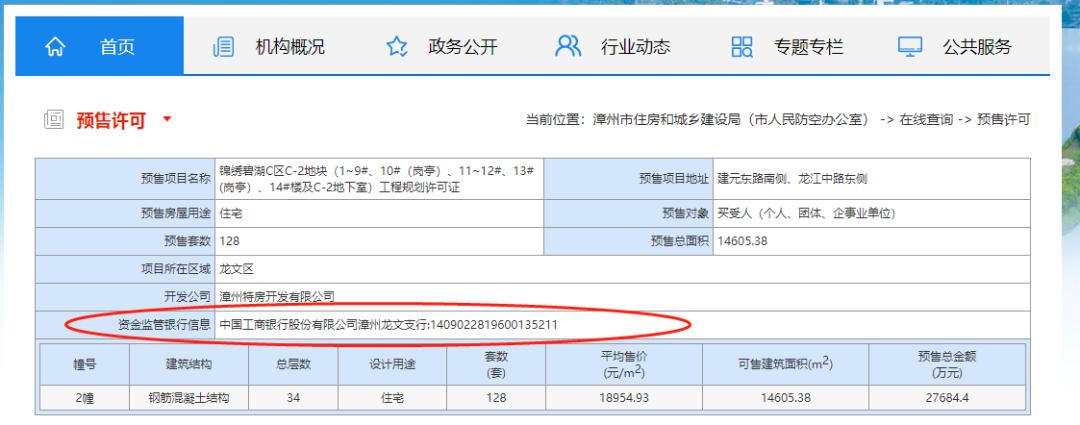Select the 住宅 value beside 预售房屋用途
This screenshot has width=1080, height=425.
pos(231,214)
